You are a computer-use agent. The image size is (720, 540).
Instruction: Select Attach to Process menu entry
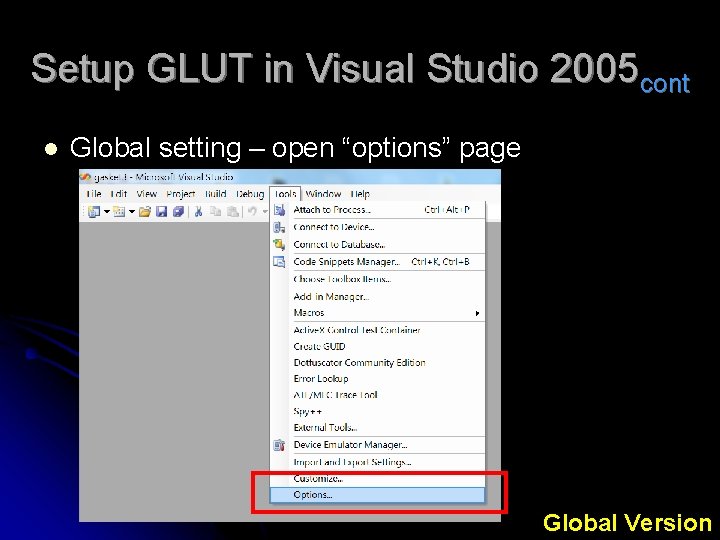point(377,210)
